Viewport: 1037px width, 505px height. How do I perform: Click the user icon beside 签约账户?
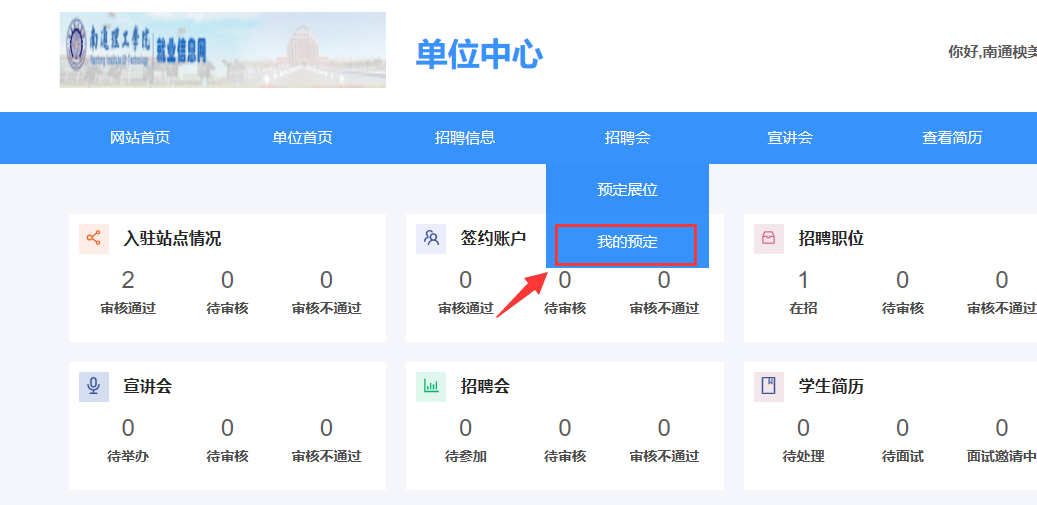431,238
